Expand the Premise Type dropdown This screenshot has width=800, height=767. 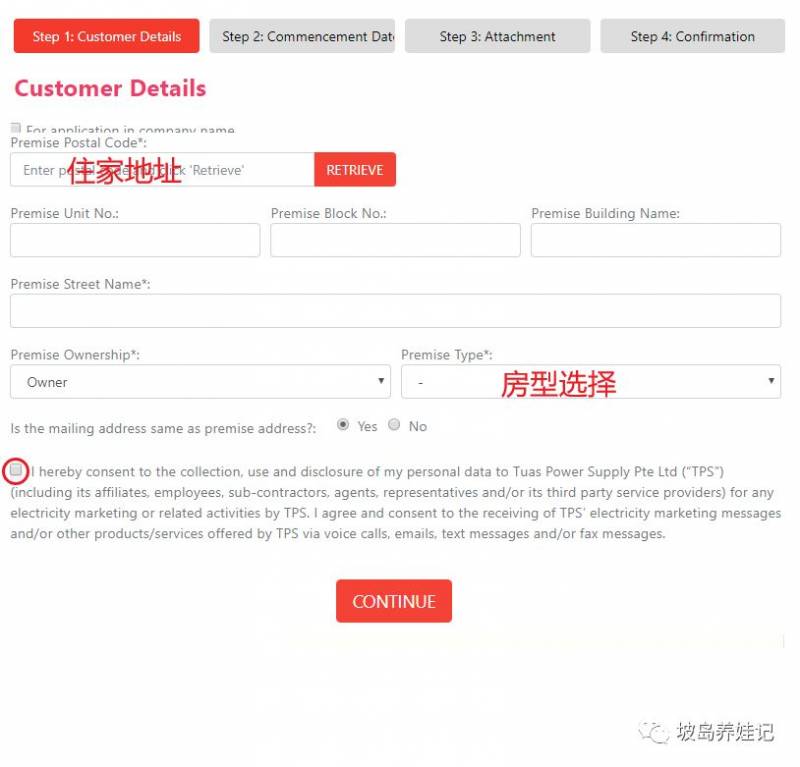[x=590, y=382]
